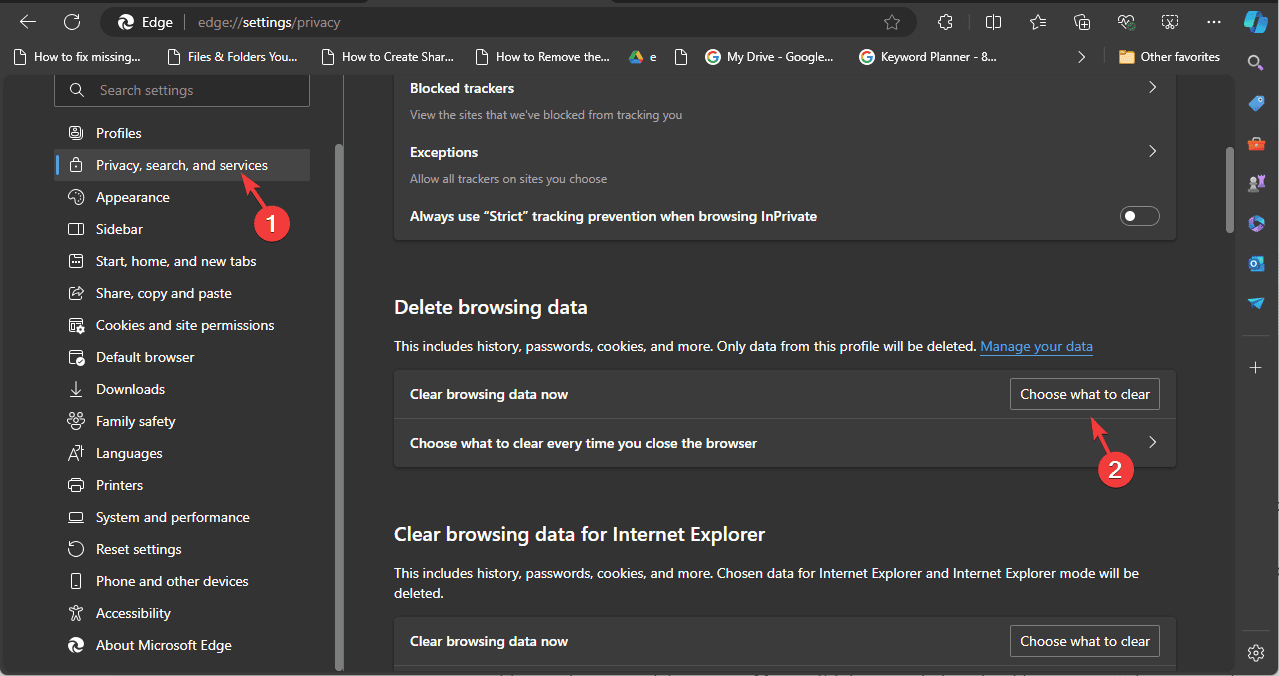Click the settings page vertical scrollbar
Viewport: 1279px width, 676px height.
click(1230, 190)
